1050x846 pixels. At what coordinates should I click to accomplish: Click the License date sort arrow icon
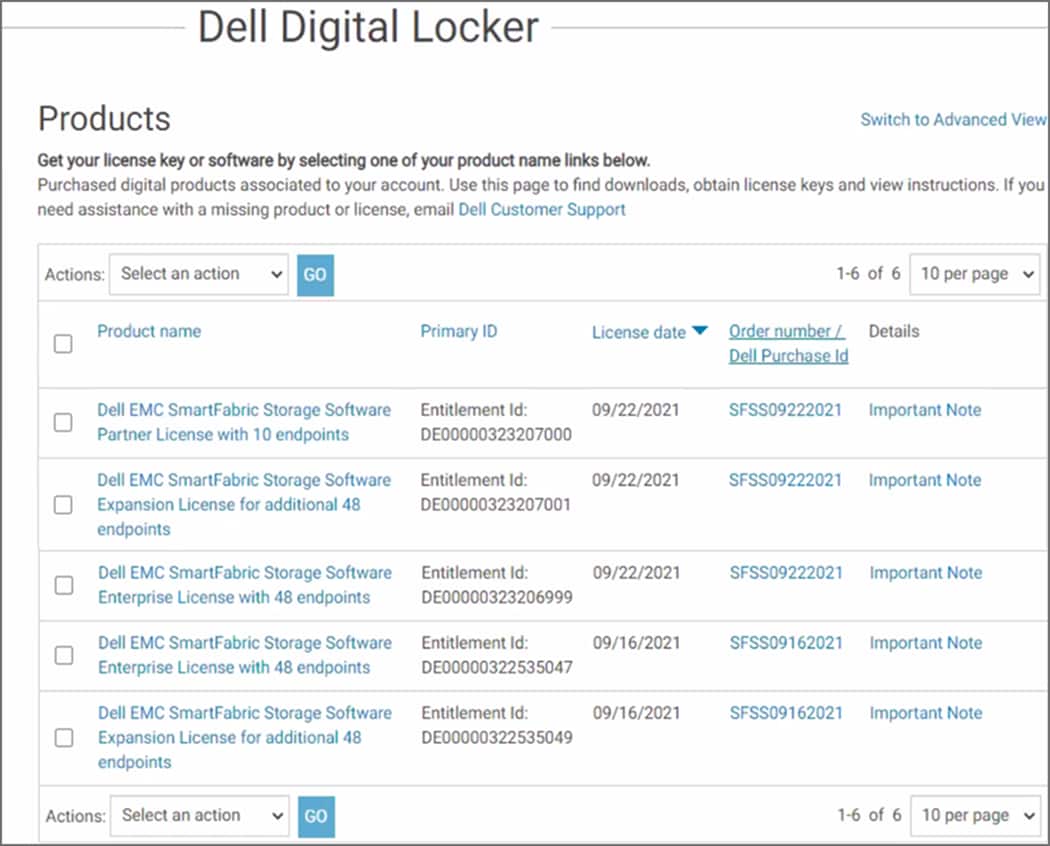(700, 330)
